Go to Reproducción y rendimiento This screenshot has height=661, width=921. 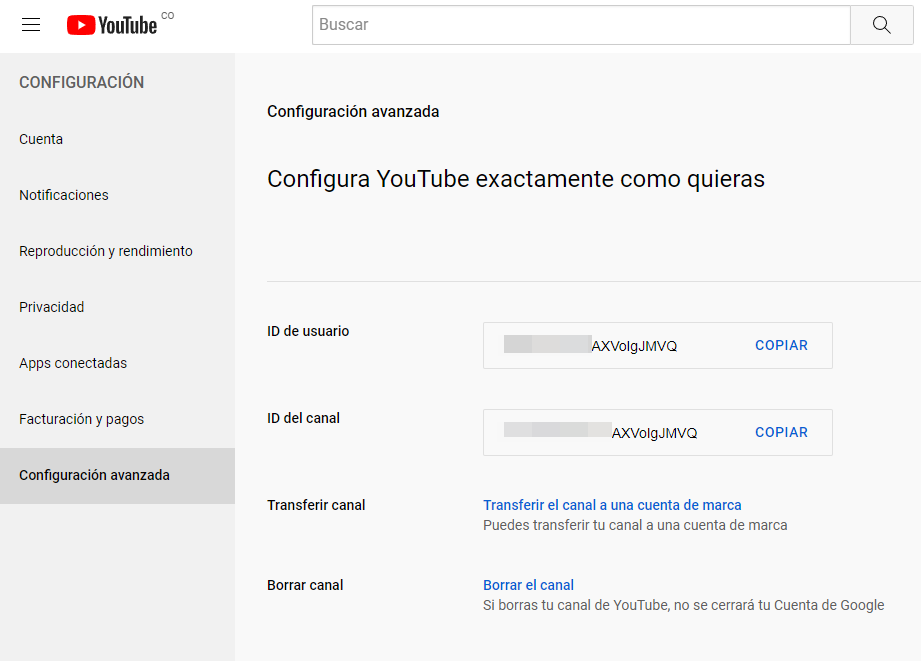click(x=106, y=251)
